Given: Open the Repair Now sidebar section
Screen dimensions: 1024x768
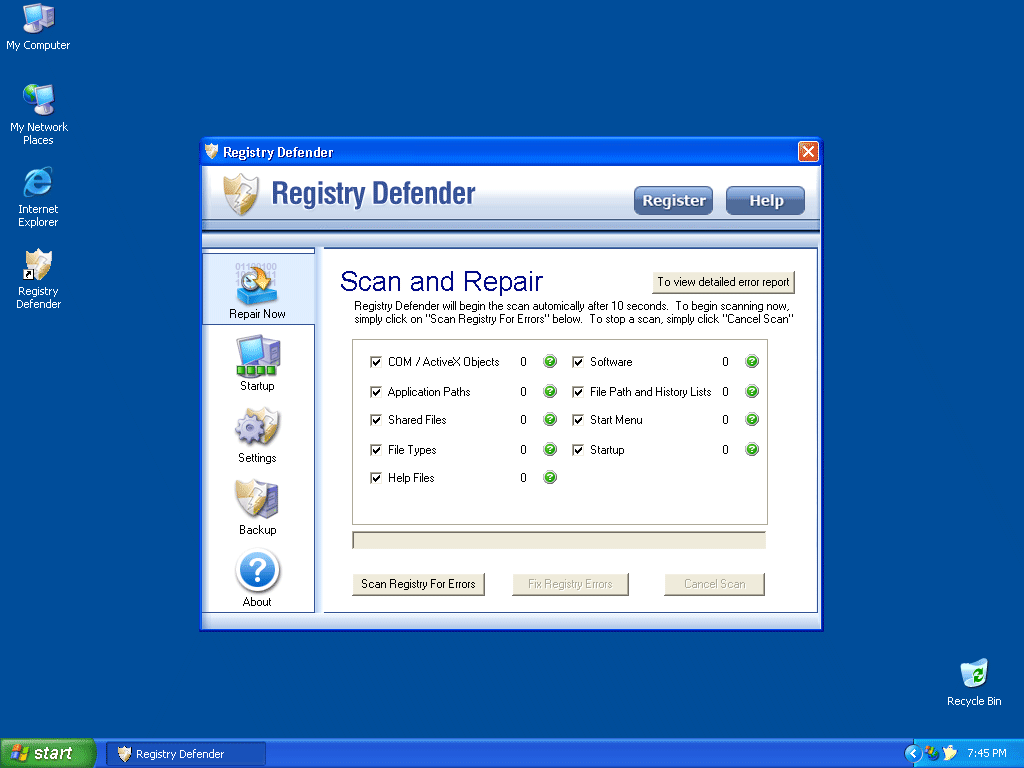Looking at the screenshot, I should click(257, 289).
